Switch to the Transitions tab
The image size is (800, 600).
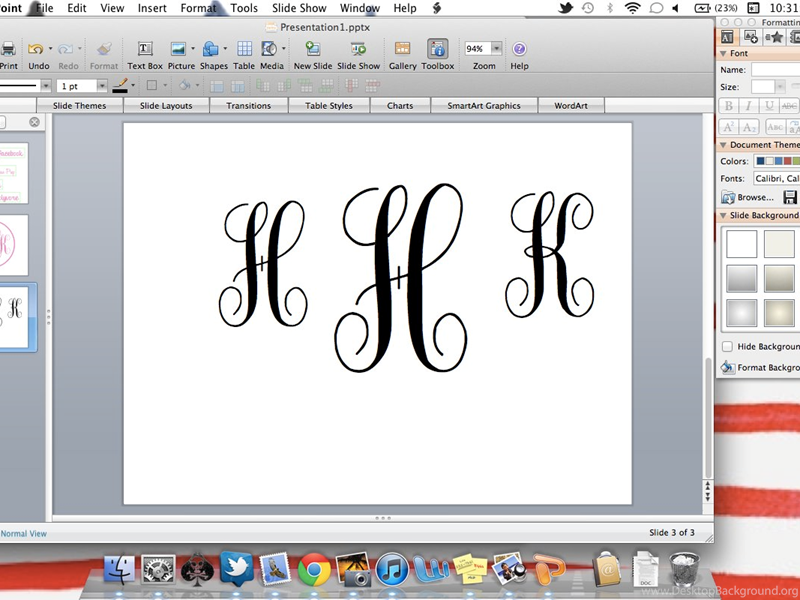coord(248,105)
